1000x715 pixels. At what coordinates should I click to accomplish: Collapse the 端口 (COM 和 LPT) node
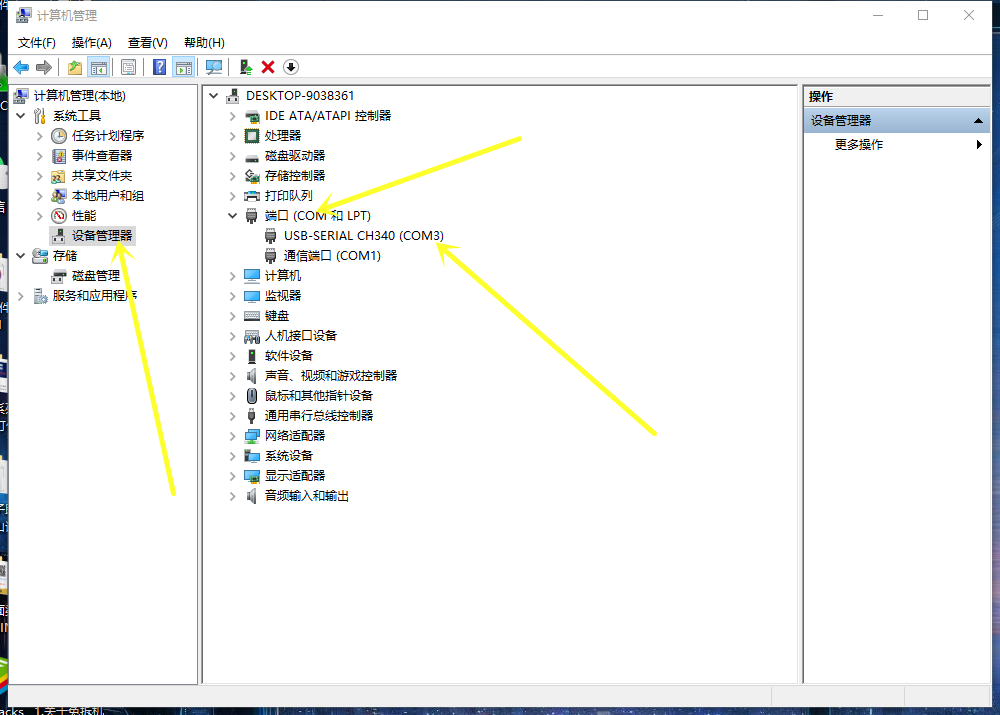[x=233, y=216]
